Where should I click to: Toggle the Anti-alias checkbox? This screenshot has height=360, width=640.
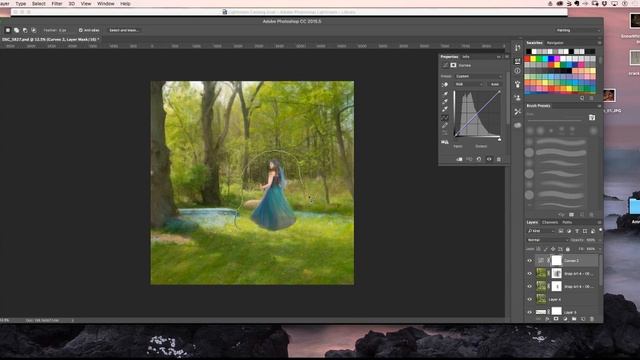point(81,30)
